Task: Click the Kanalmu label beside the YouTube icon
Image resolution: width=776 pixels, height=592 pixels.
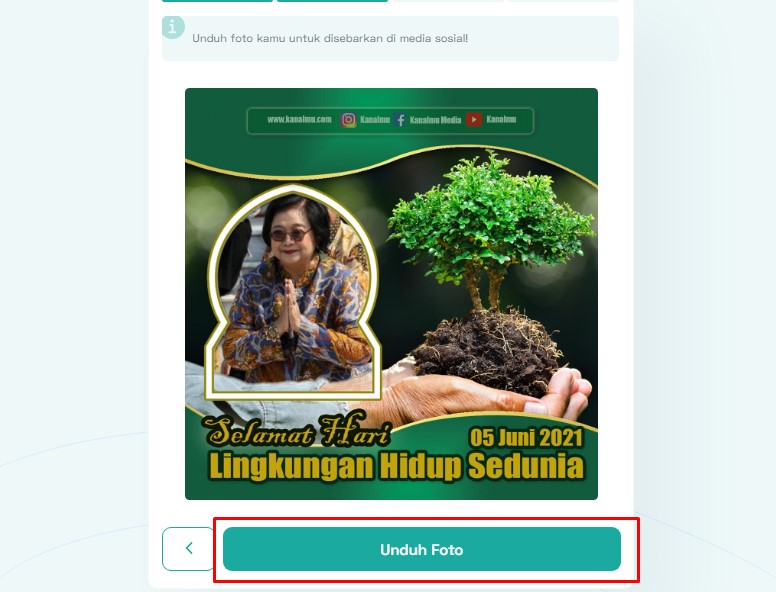Action: (501, 119)
